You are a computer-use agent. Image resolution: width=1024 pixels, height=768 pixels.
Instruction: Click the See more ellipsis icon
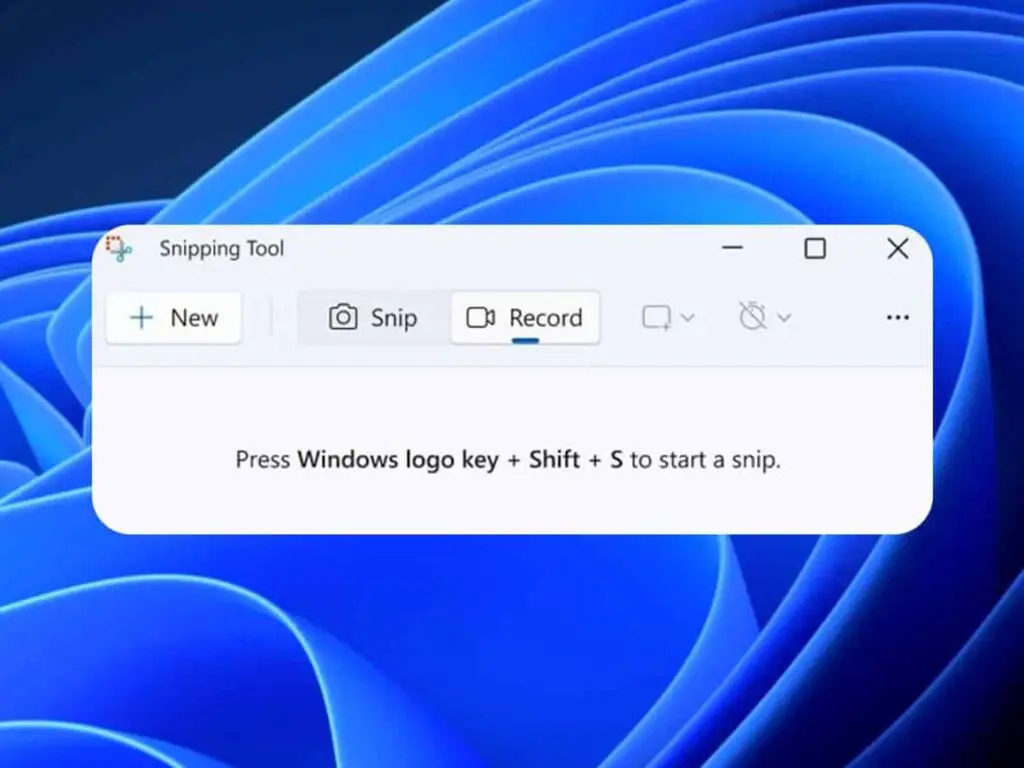[897, 317]
